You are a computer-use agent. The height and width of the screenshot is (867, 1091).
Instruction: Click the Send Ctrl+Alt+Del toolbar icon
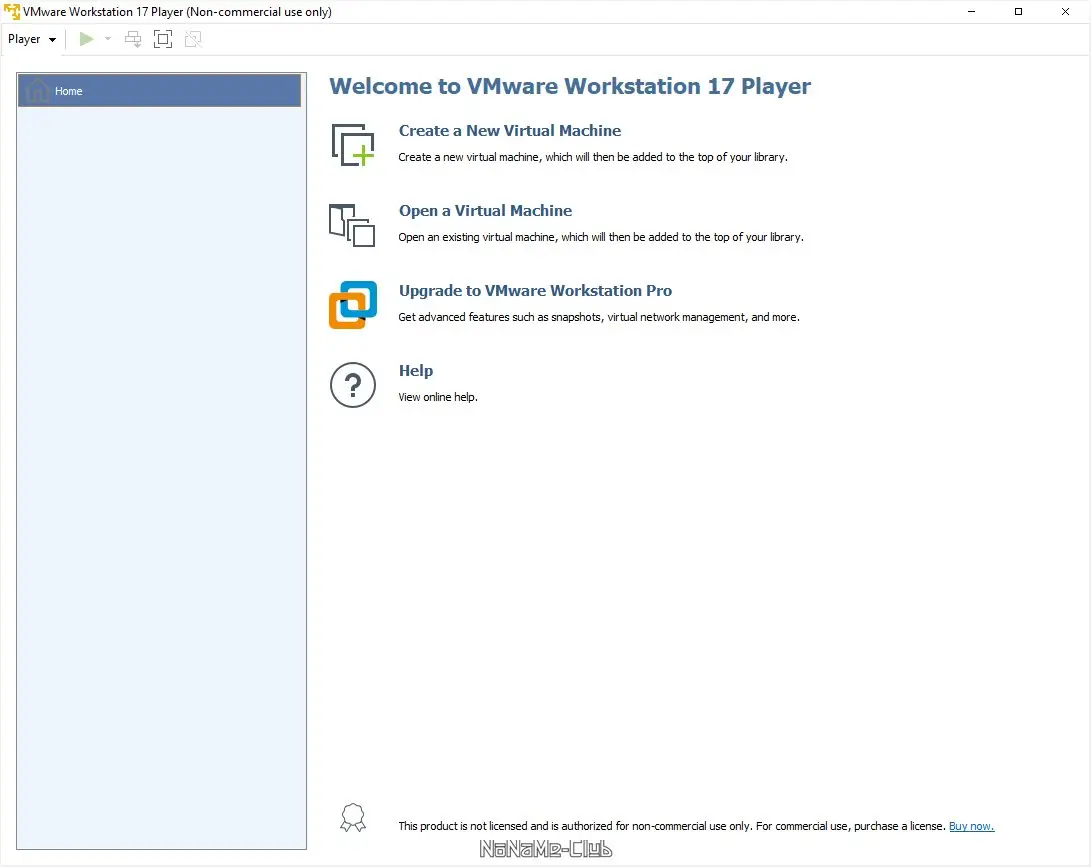tap(133, 39)
